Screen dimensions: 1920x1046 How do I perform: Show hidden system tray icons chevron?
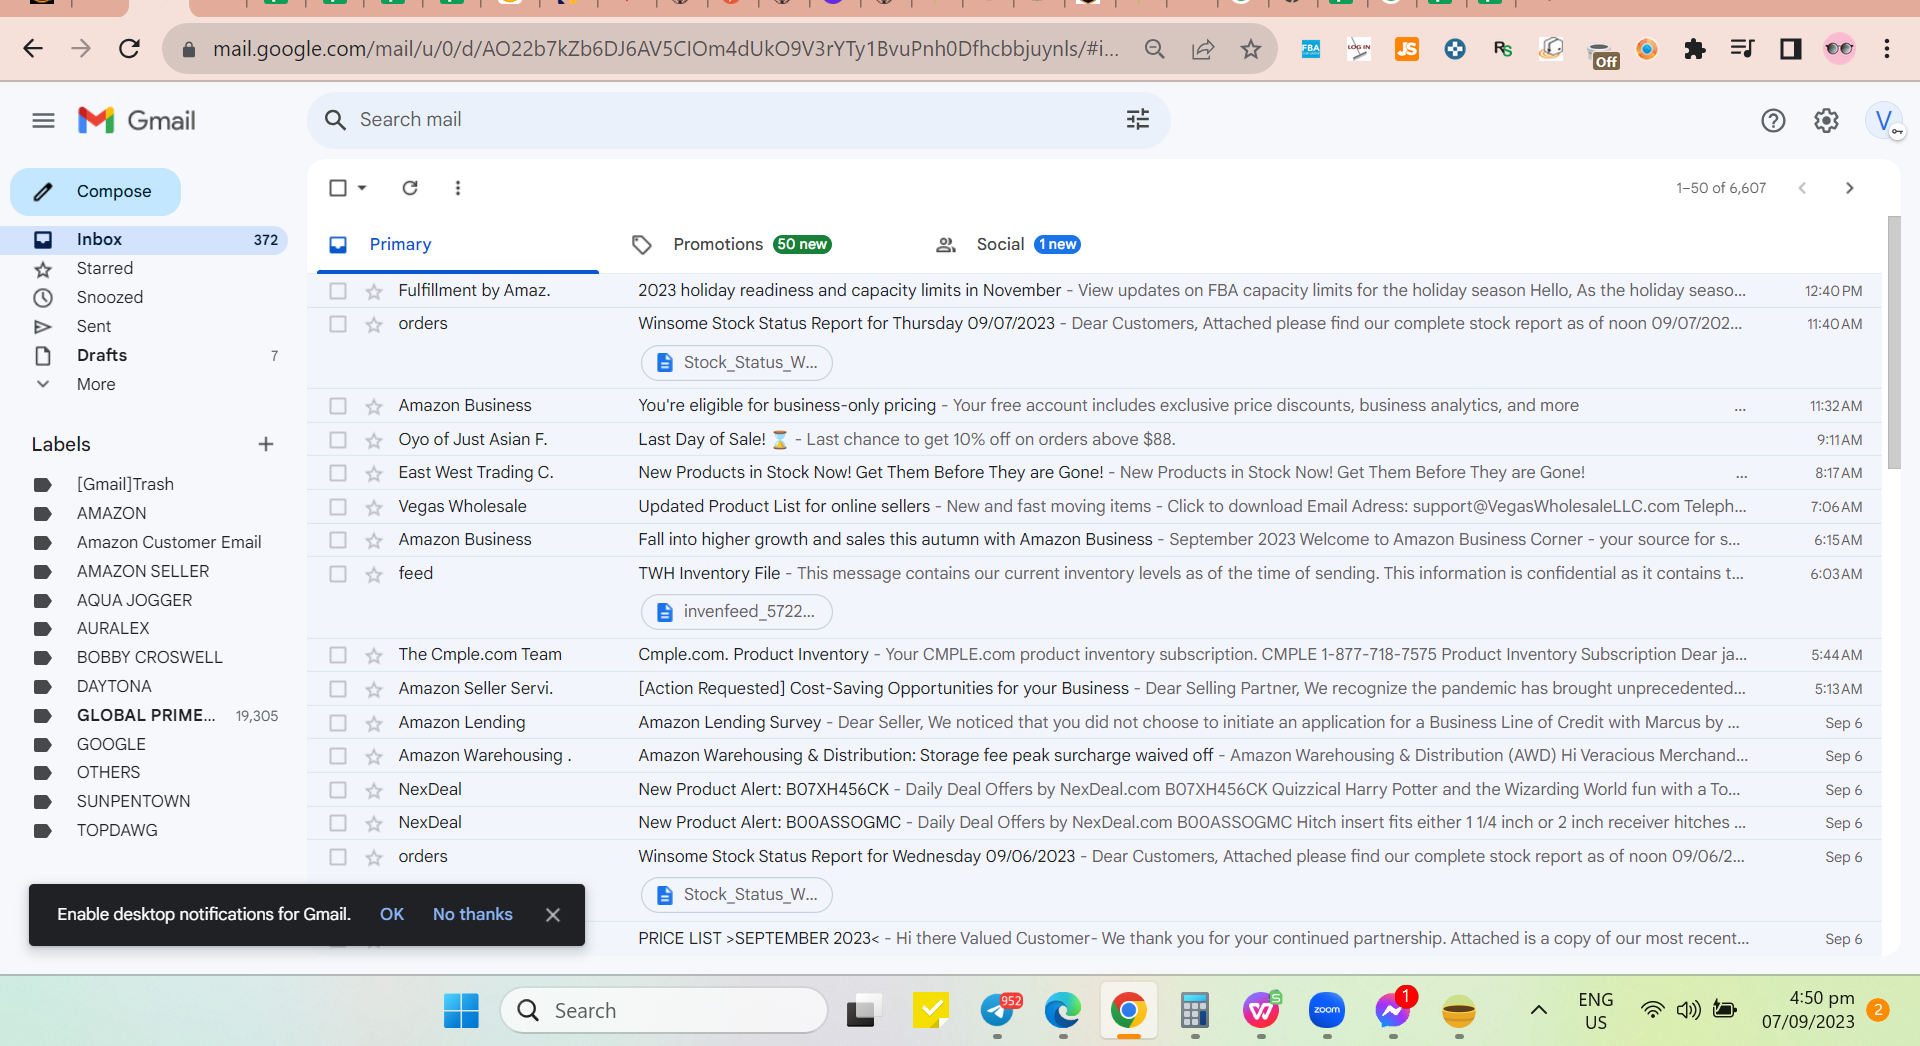(x=1539, y=1010)
